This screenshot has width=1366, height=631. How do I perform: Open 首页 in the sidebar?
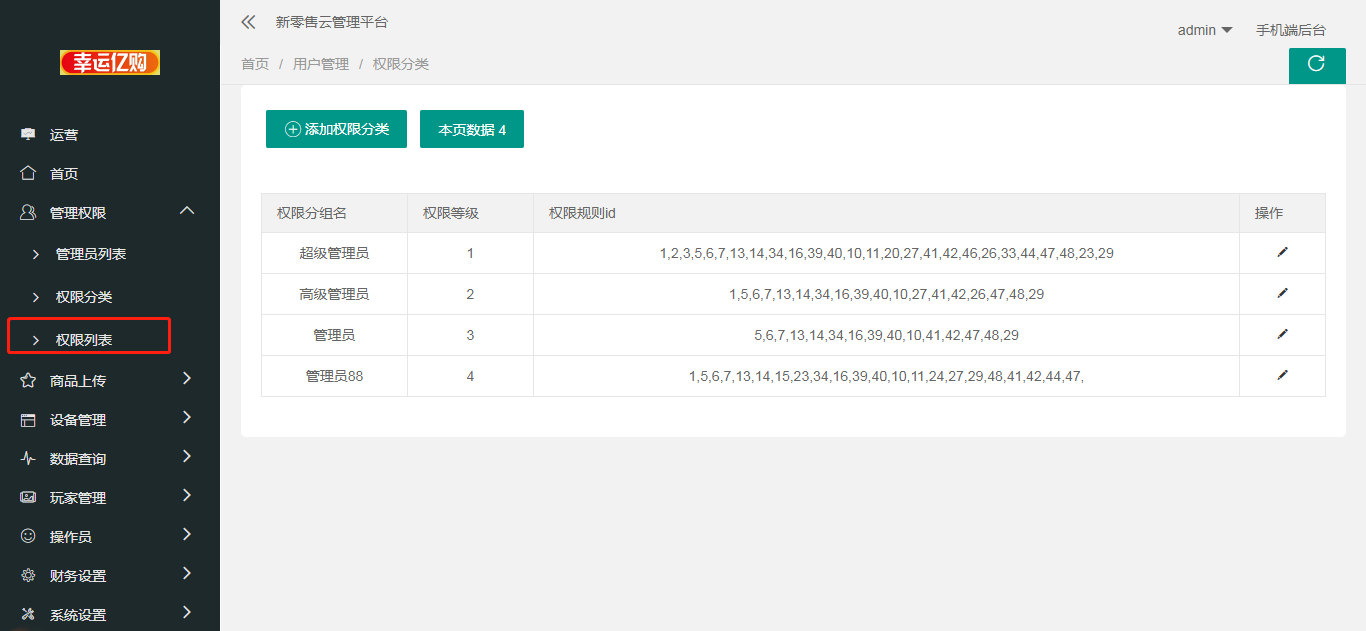coord(64,174)
